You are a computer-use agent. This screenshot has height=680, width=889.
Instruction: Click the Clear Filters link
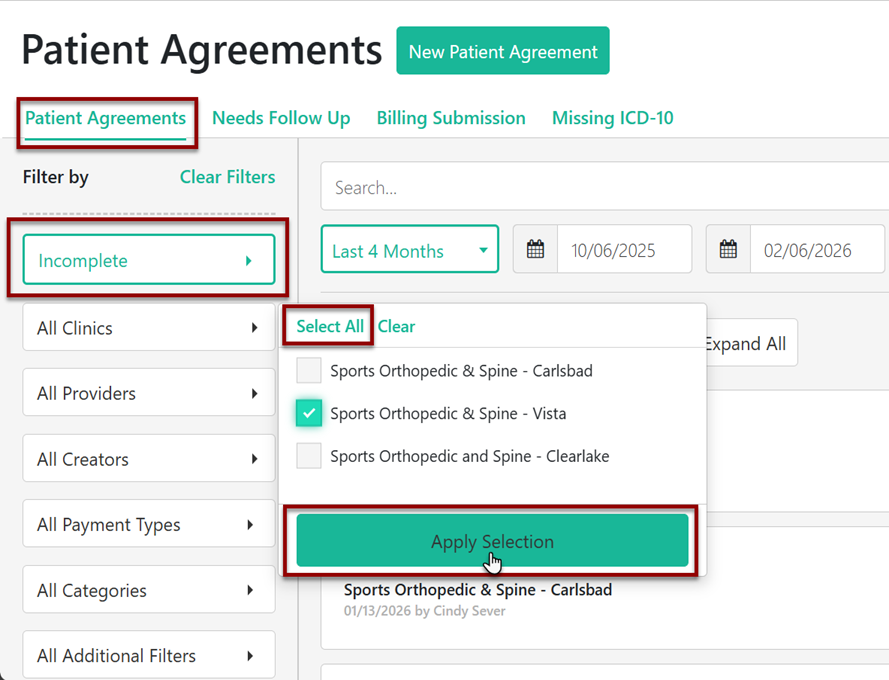point(227,177)
